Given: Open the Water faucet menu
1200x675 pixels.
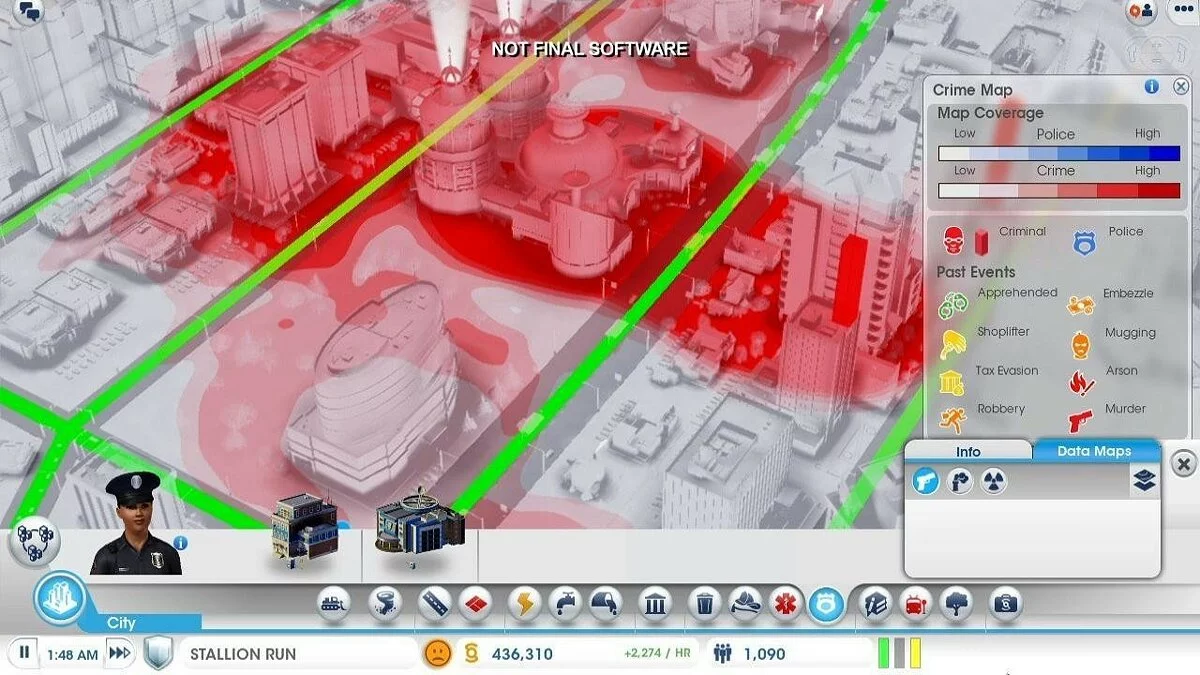Looking at the screenshot, I should point(565,603).
